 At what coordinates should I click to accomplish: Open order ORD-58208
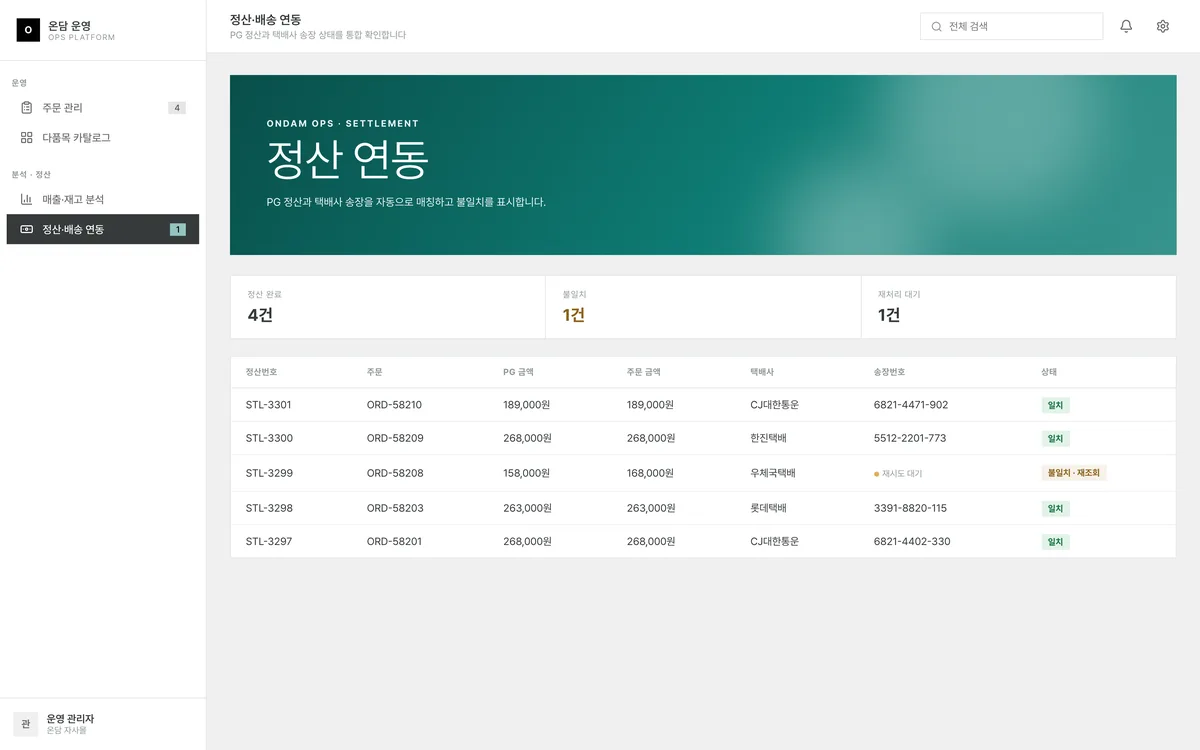395,473
